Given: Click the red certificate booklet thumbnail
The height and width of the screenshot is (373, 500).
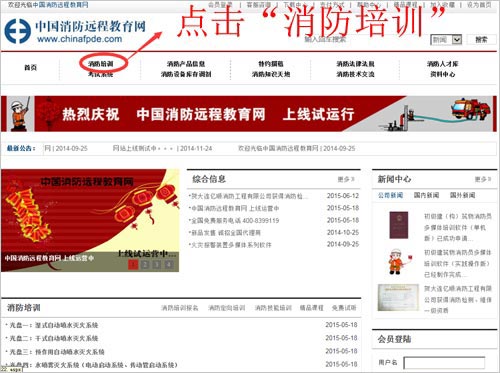Looking at the screenshot, I should (399, 225).
